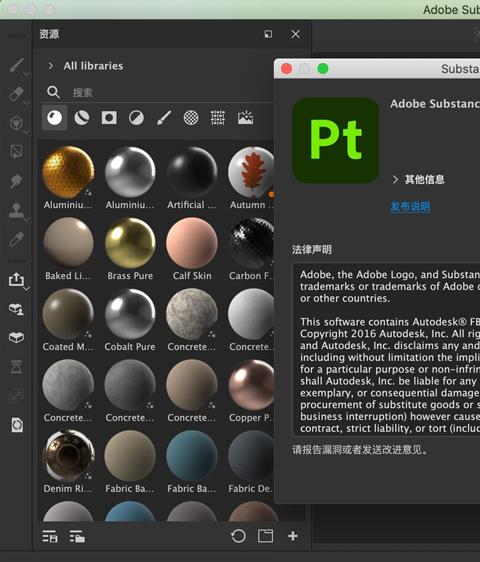Screen dimensions: 480x562
Task: Click the open box icon in sidebar
Action: 16,337
